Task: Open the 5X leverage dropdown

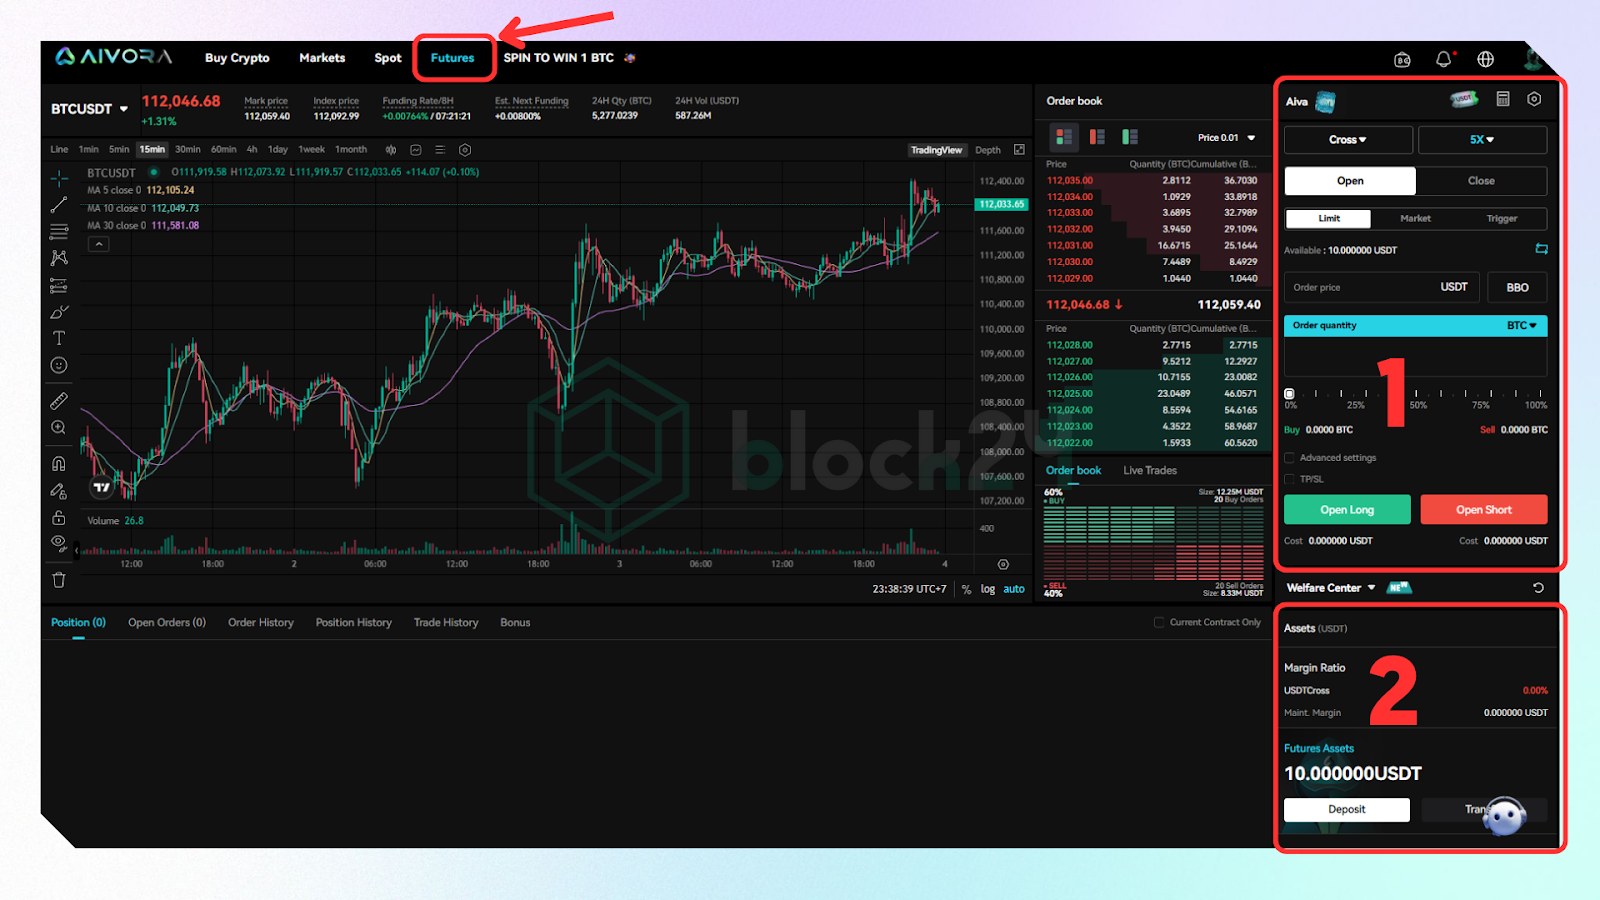Action: (1482, 140)
